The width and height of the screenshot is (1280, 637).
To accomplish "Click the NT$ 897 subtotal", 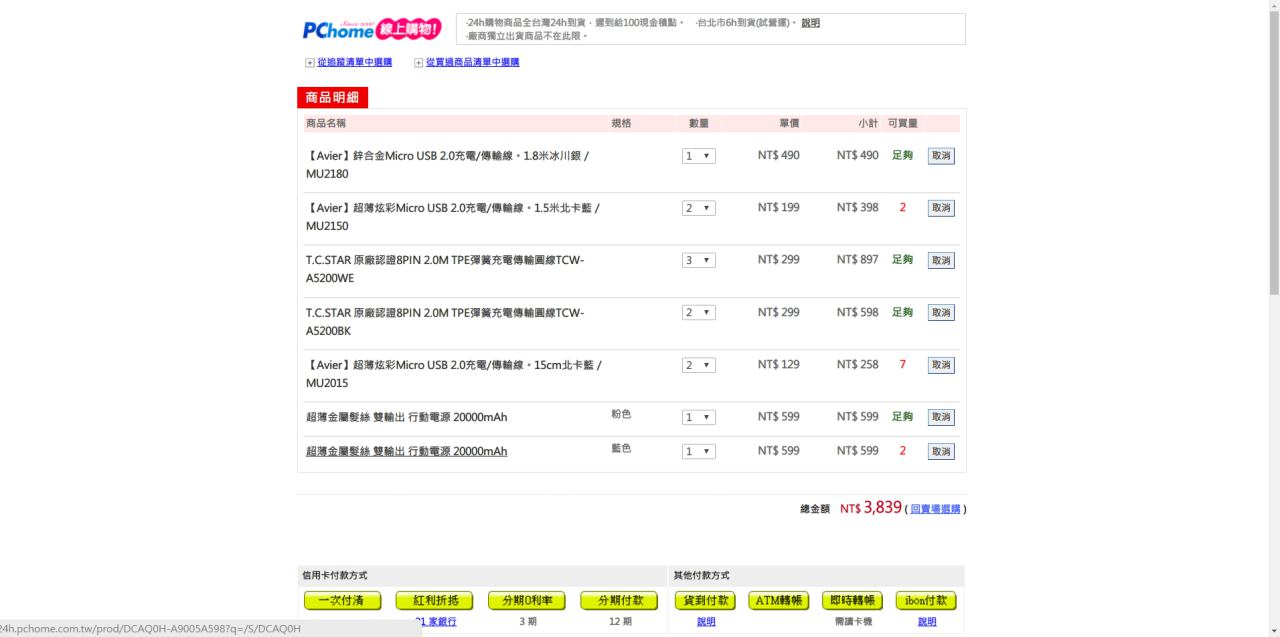I will (857, 260).
